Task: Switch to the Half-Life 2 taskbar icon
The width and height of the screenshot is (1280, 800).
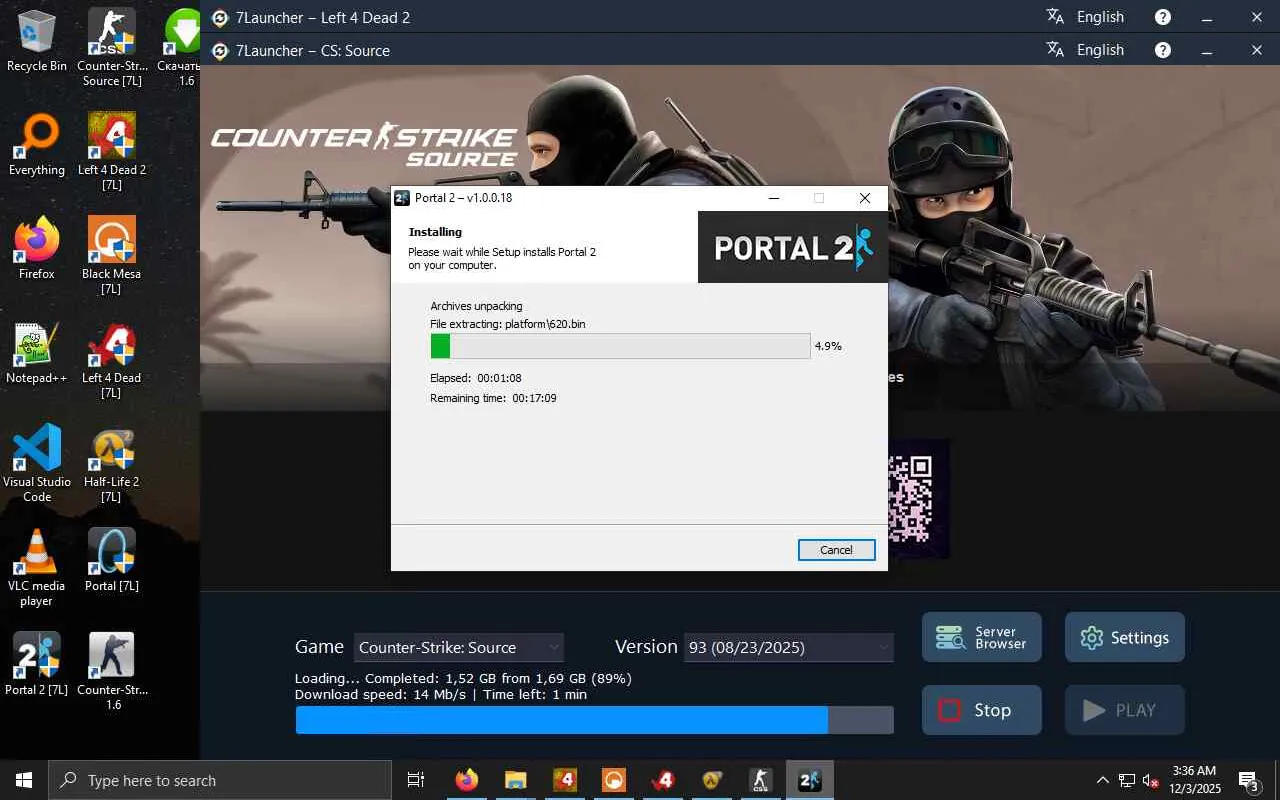Action: point(712,780)
